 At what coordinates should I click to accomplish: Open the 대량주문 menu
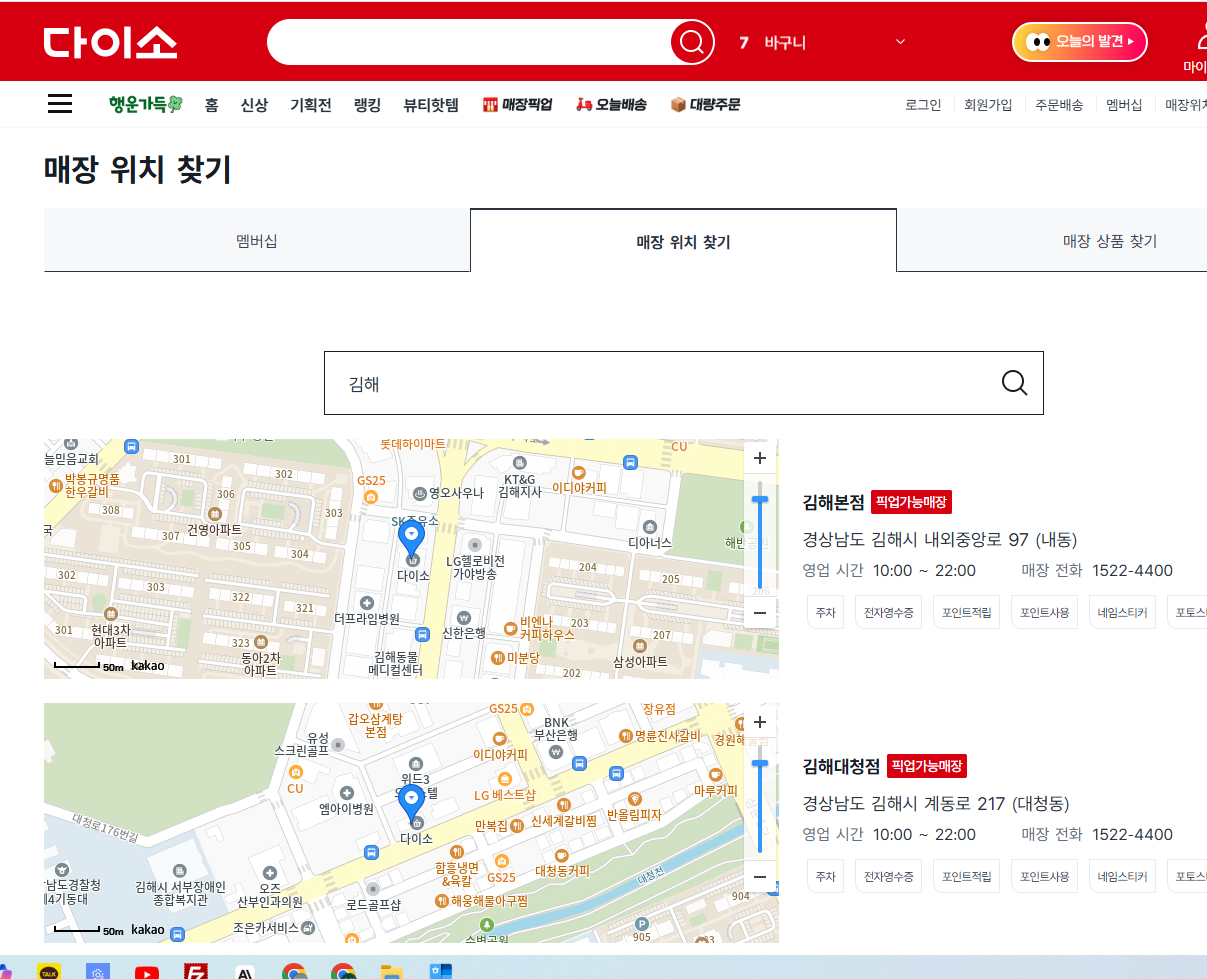click(x=705, y=104)
